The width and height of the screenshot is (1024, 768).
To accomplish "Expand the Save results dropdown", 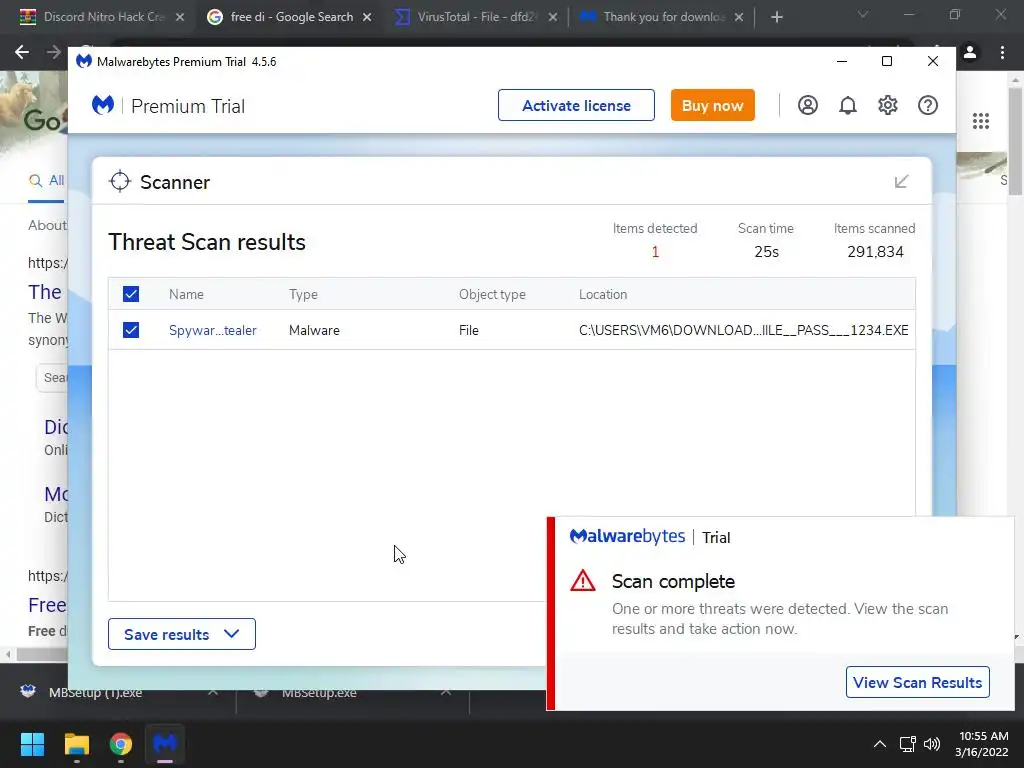I will point(182,634).
